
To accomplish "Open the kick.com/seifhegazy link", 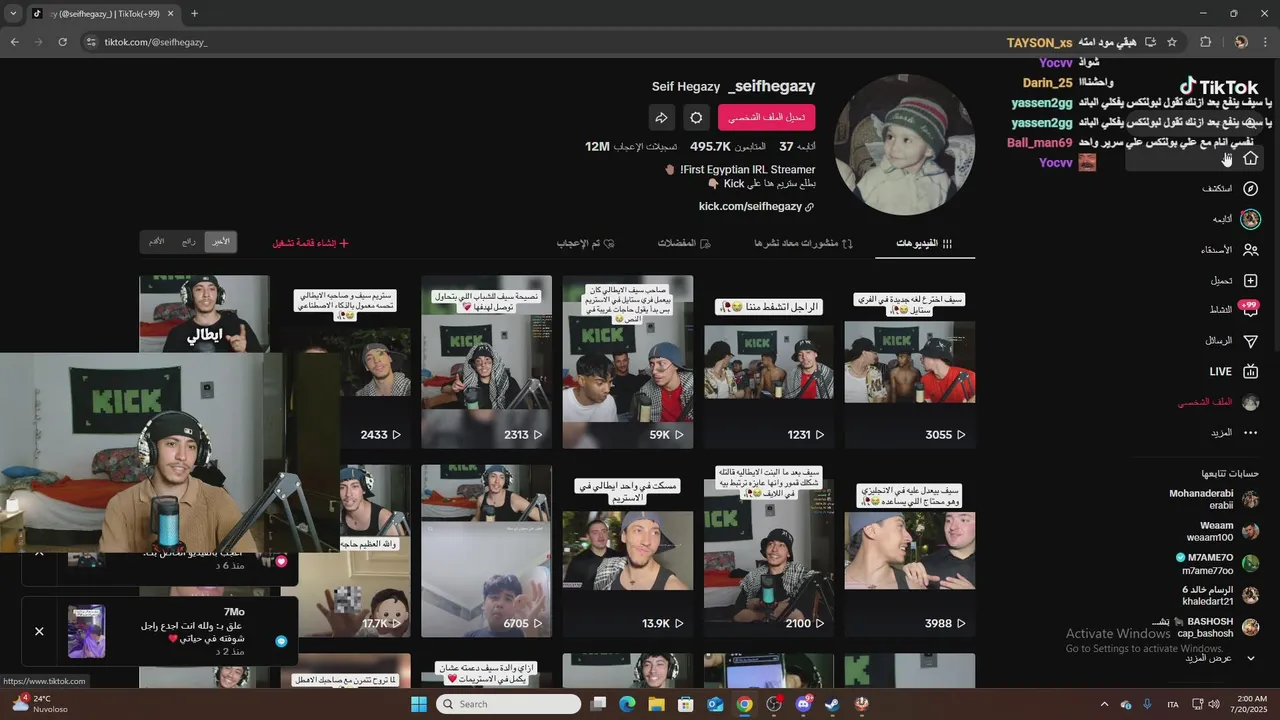I will pos(756,206).
